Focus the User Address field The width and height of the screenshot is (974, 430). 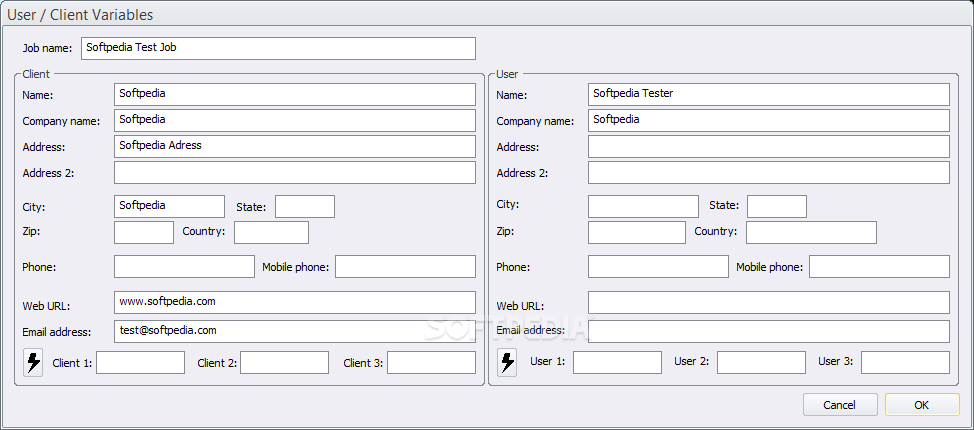(x=769, y=147)
